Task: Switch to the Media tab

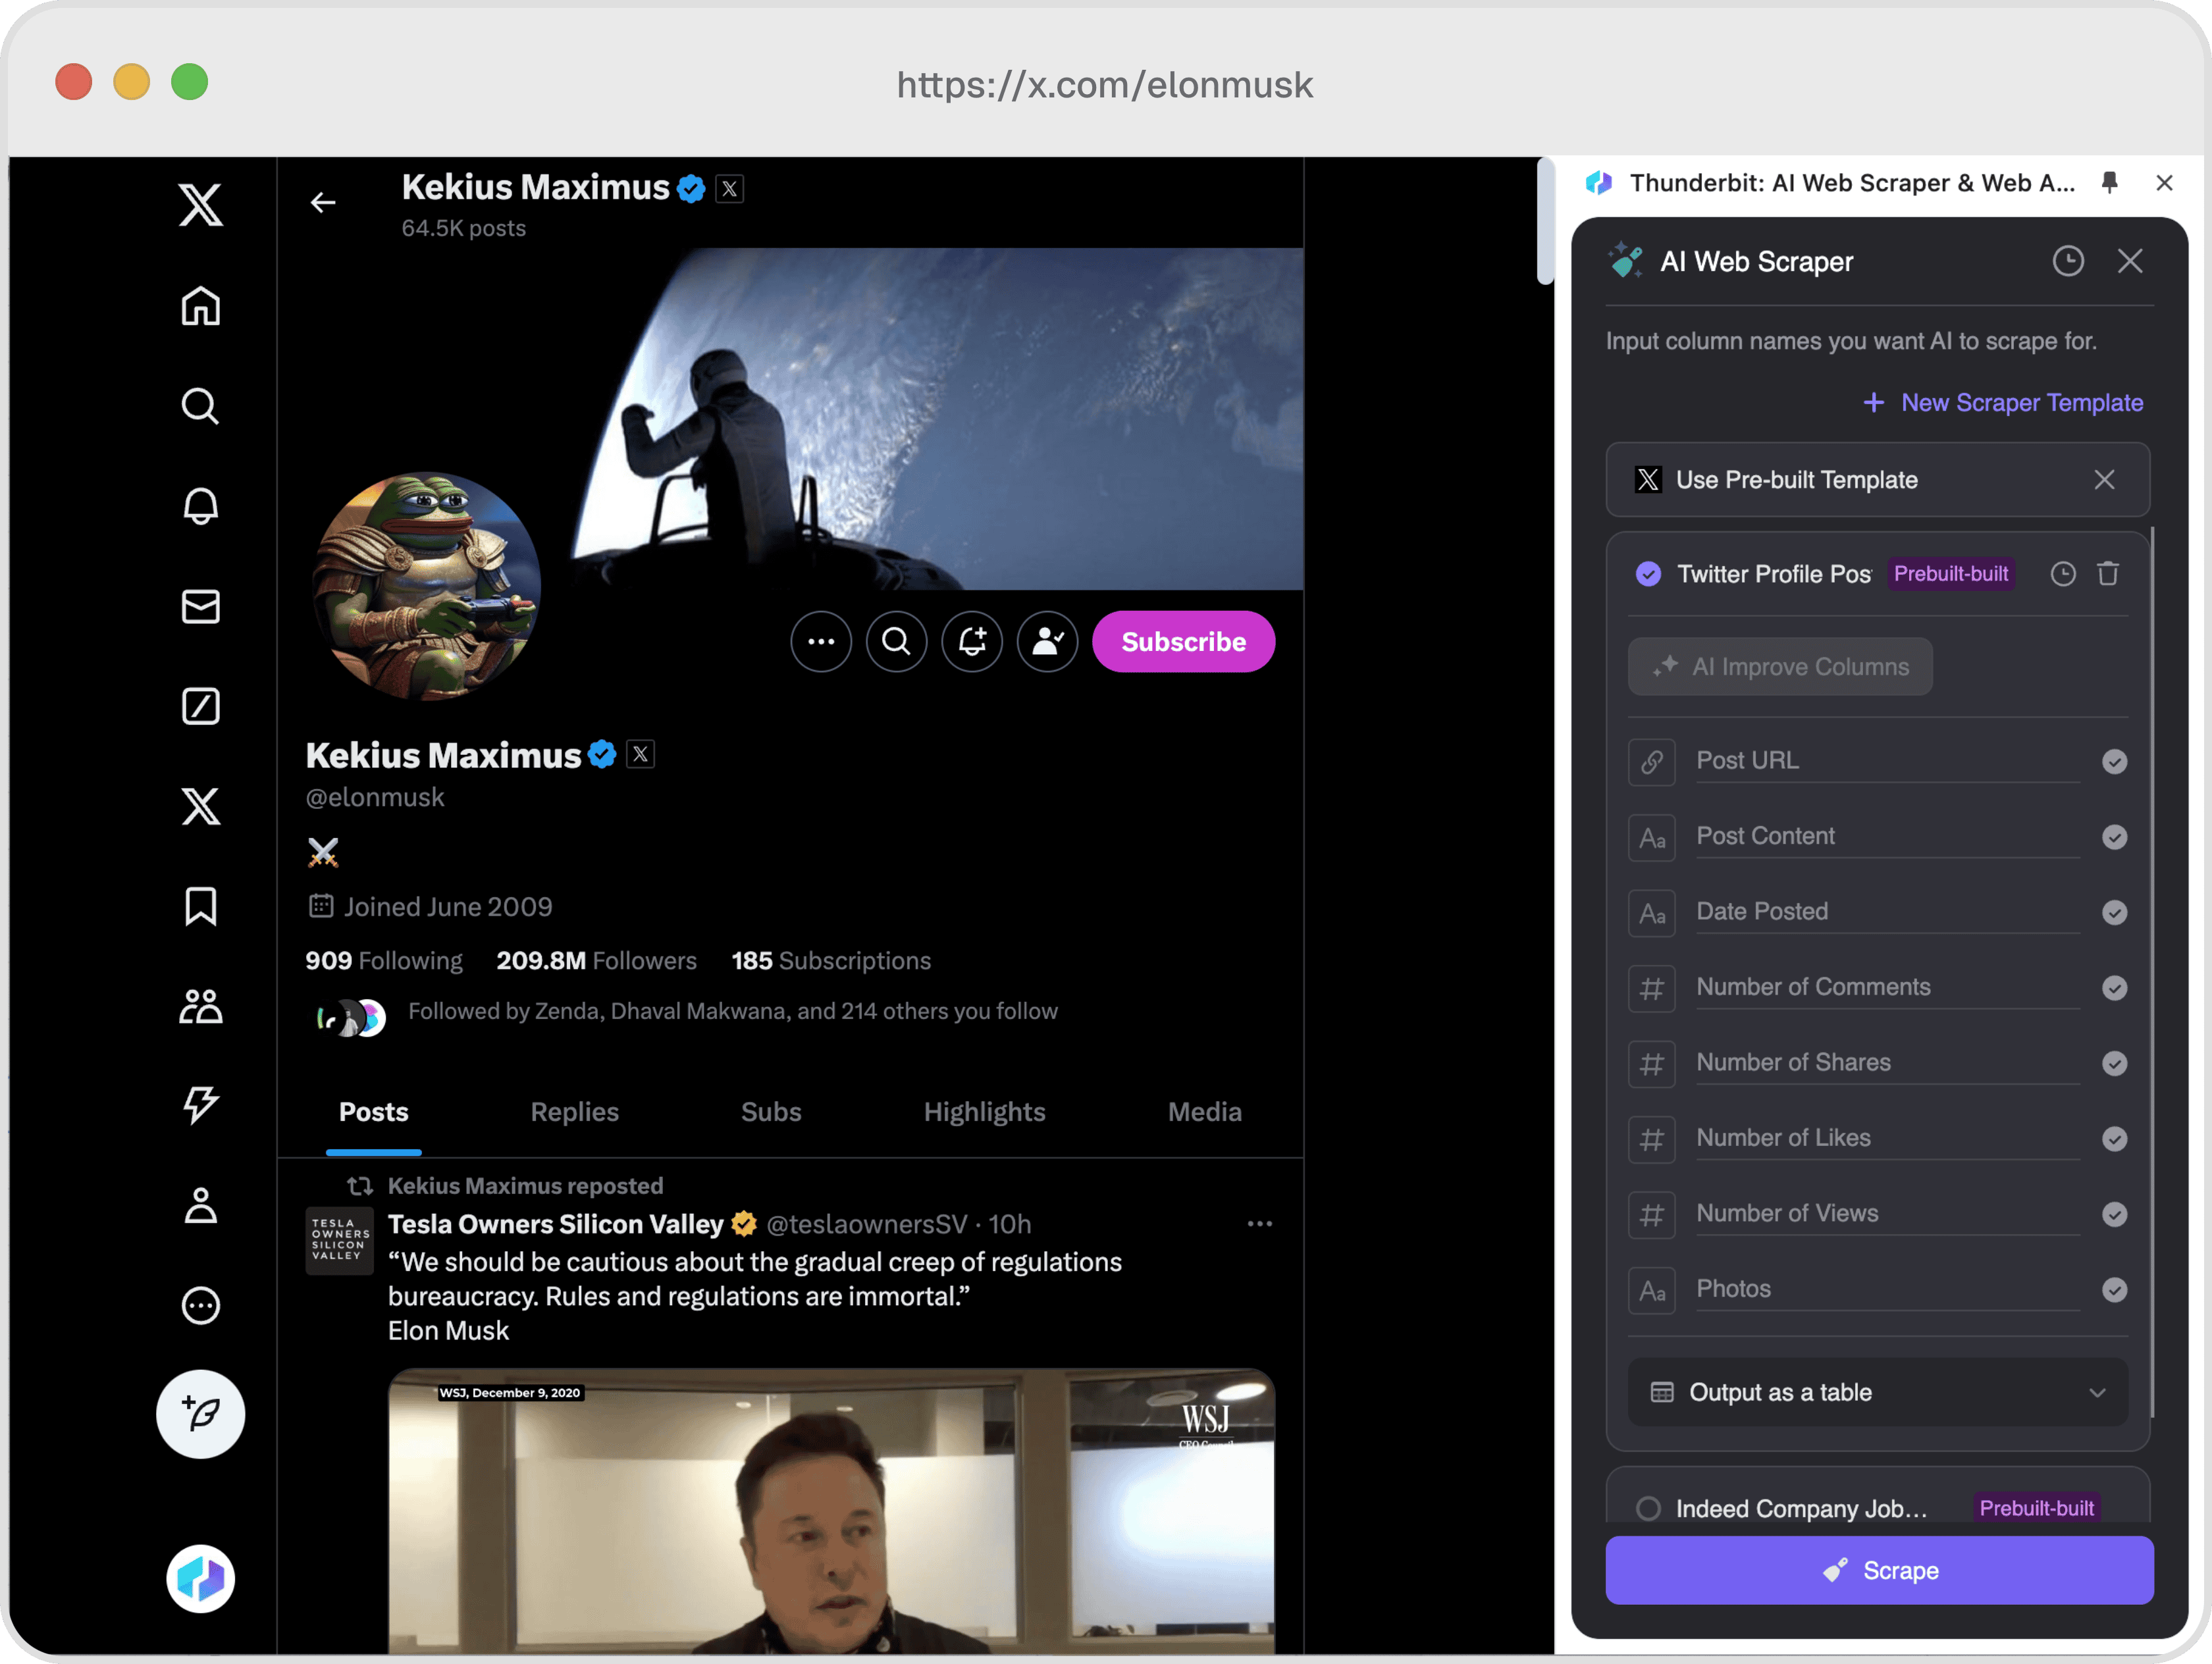Action: click(1205, 1110)
